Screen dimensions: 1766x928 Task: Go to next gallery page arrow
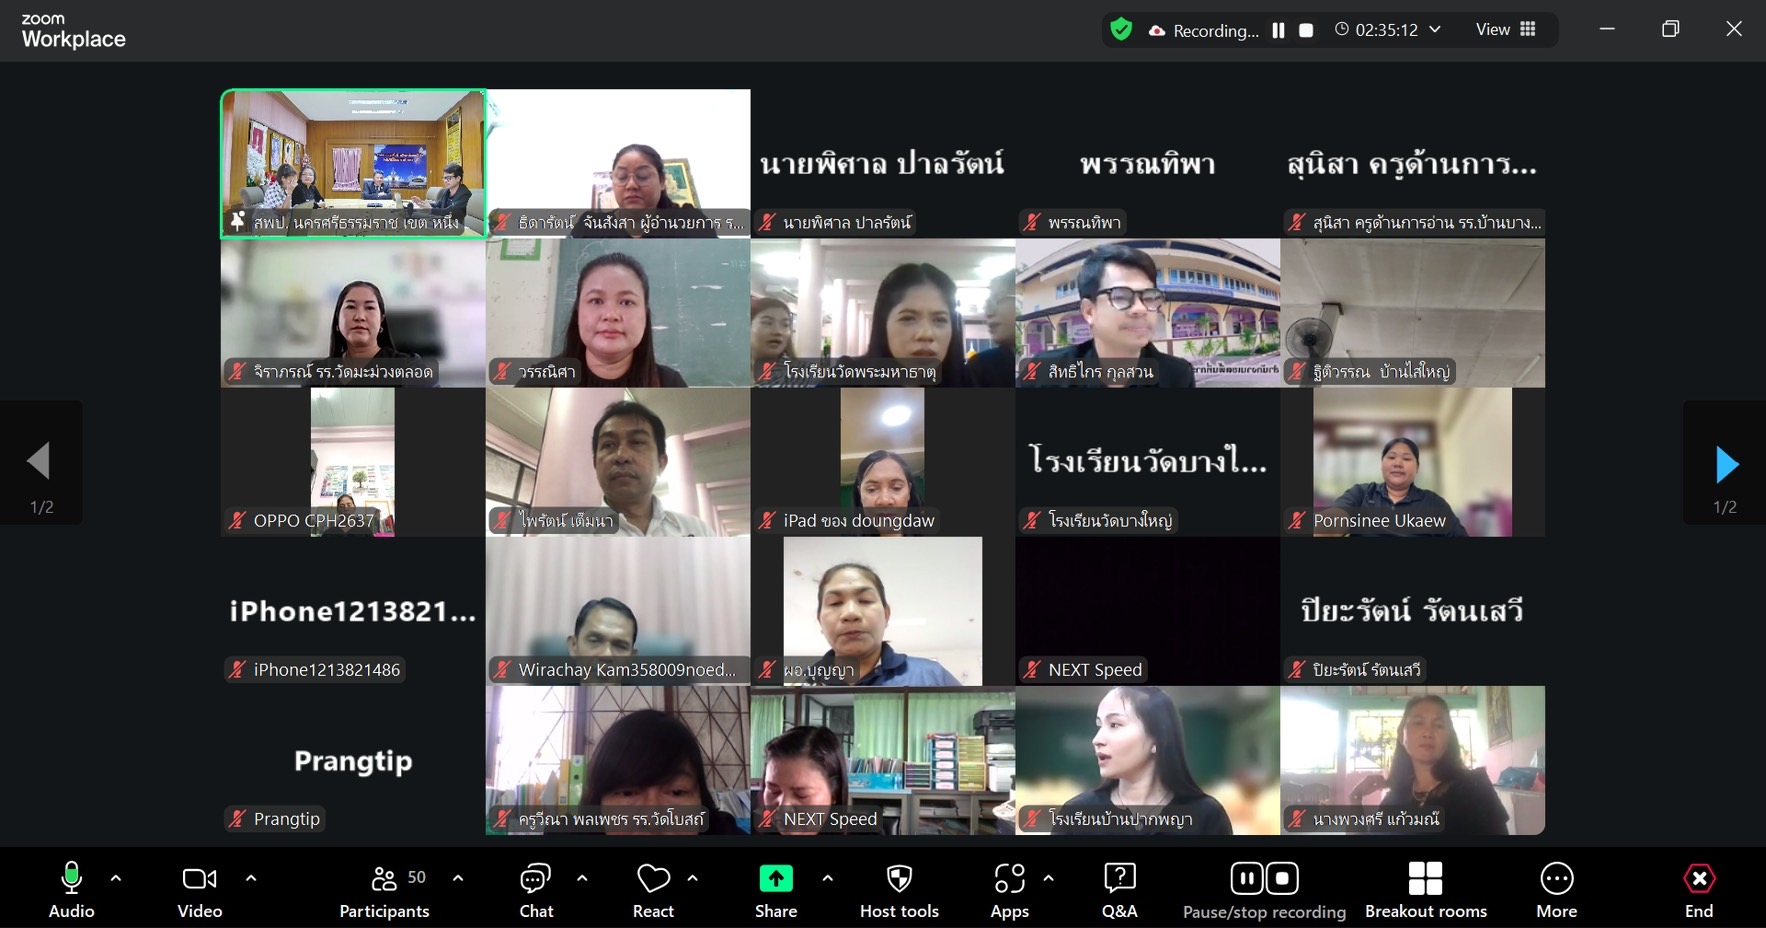click(1725, 465)
